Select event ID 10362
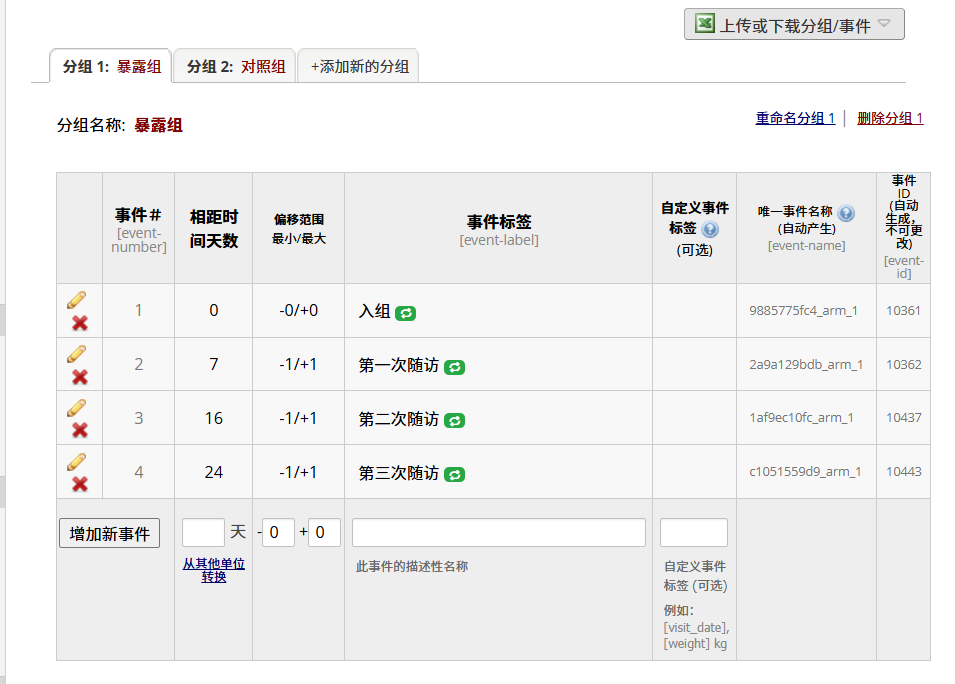 click(x=903, y=364)
